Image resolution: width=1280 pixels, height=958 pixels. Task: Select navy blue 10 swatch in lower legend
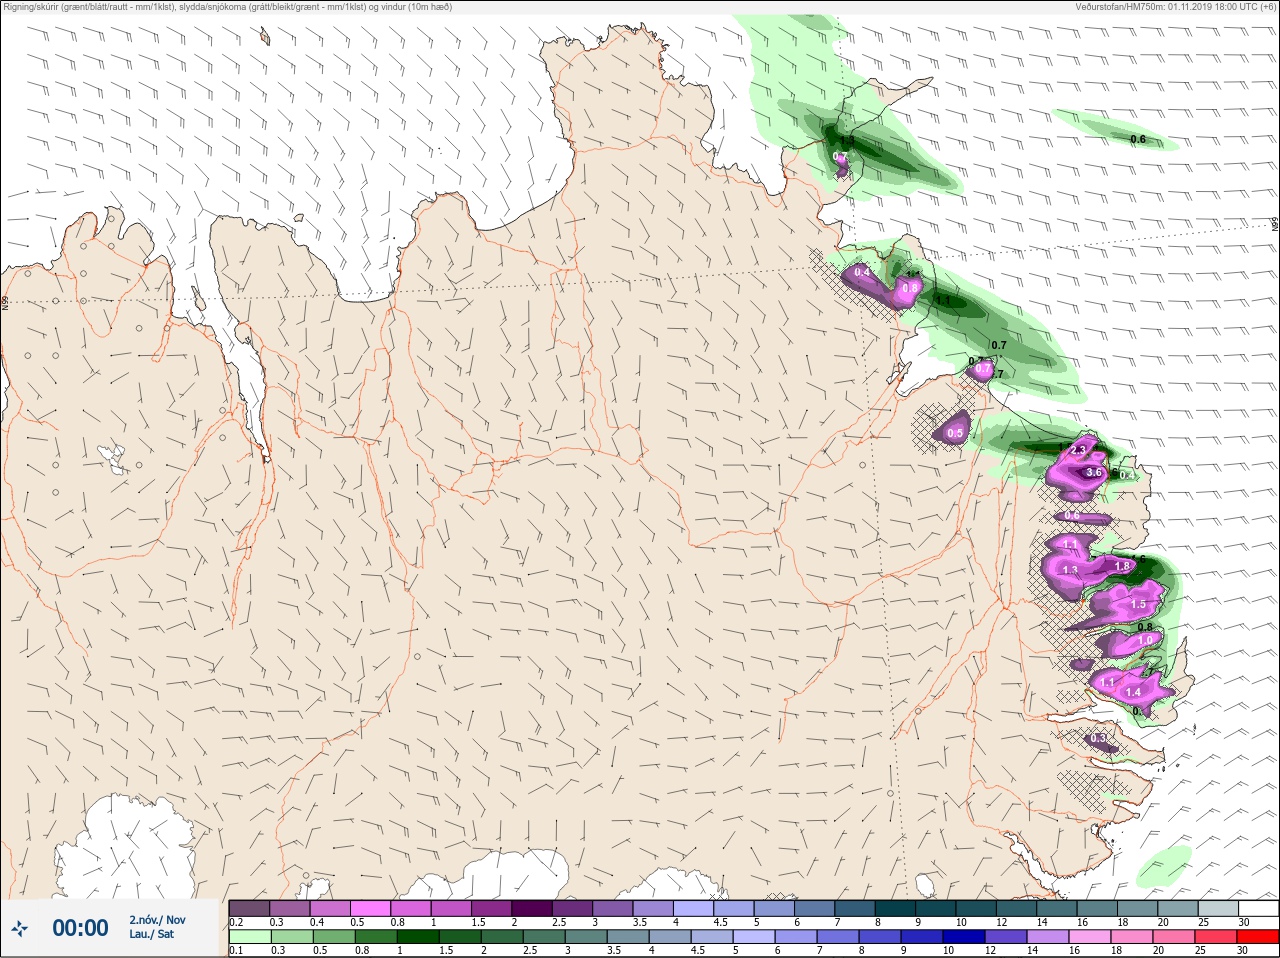pyautogui.click(x=963, y=937)
